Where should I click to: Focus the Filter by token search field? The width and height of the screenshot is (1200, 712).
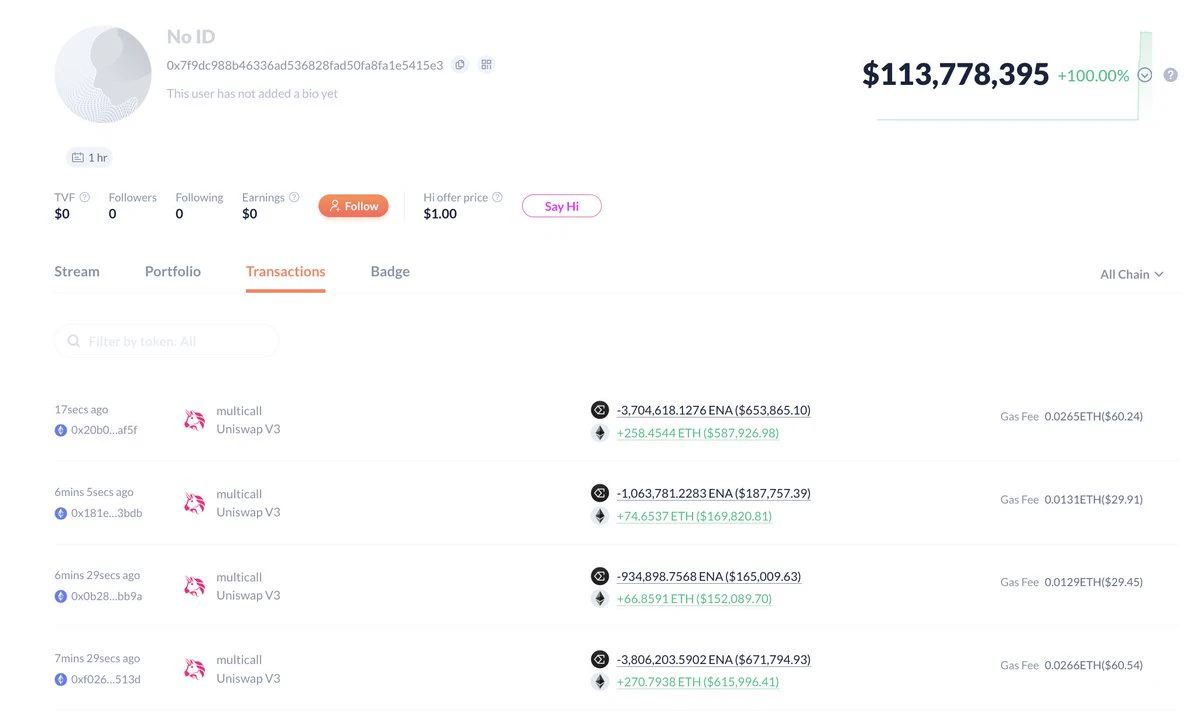coord(167,341)
